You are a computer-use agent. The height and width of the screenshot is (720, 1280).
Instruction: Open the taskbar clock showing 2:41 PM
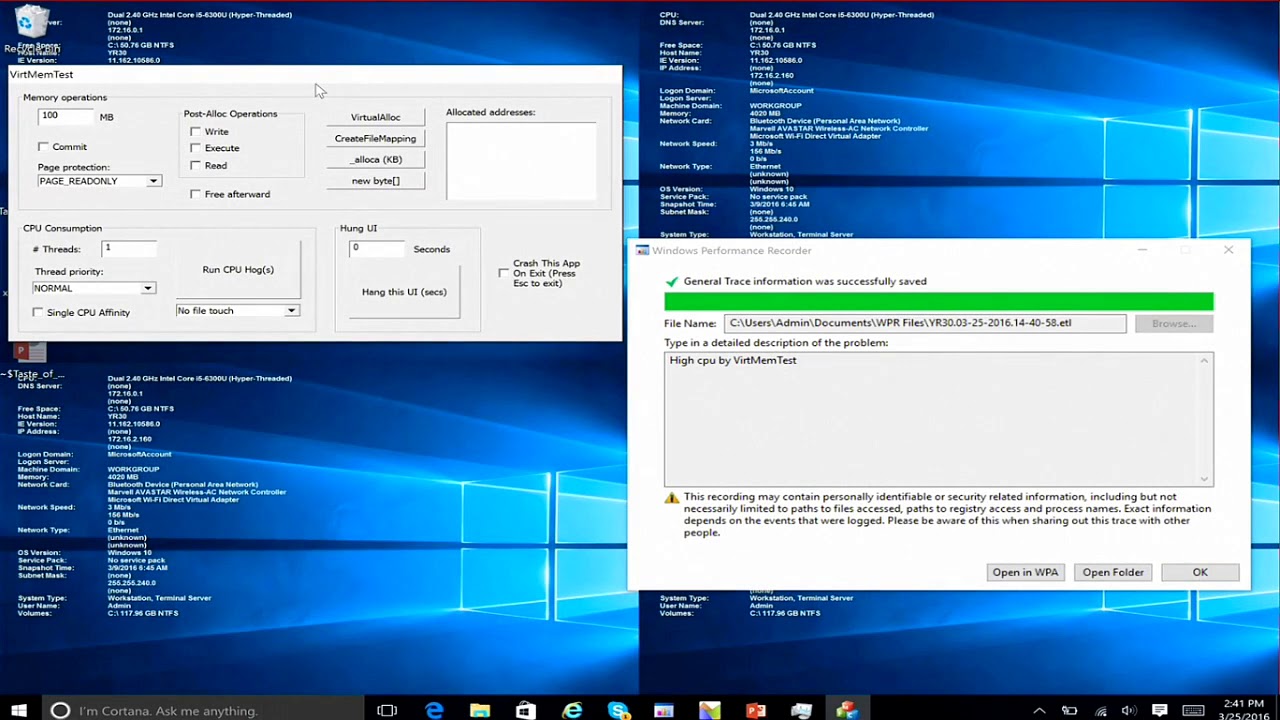pos(1242,711)
